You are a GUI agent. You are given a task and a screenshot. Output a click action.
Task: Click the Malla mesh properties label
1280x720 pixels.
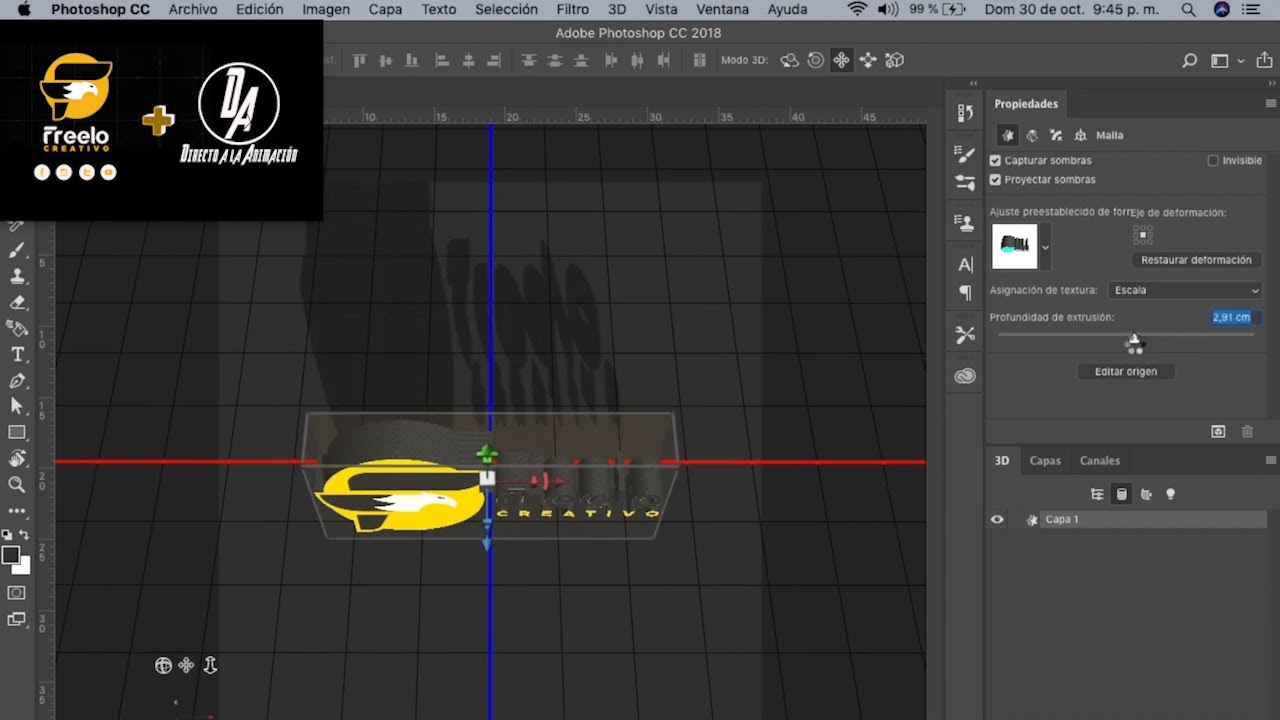[1109, 135]
